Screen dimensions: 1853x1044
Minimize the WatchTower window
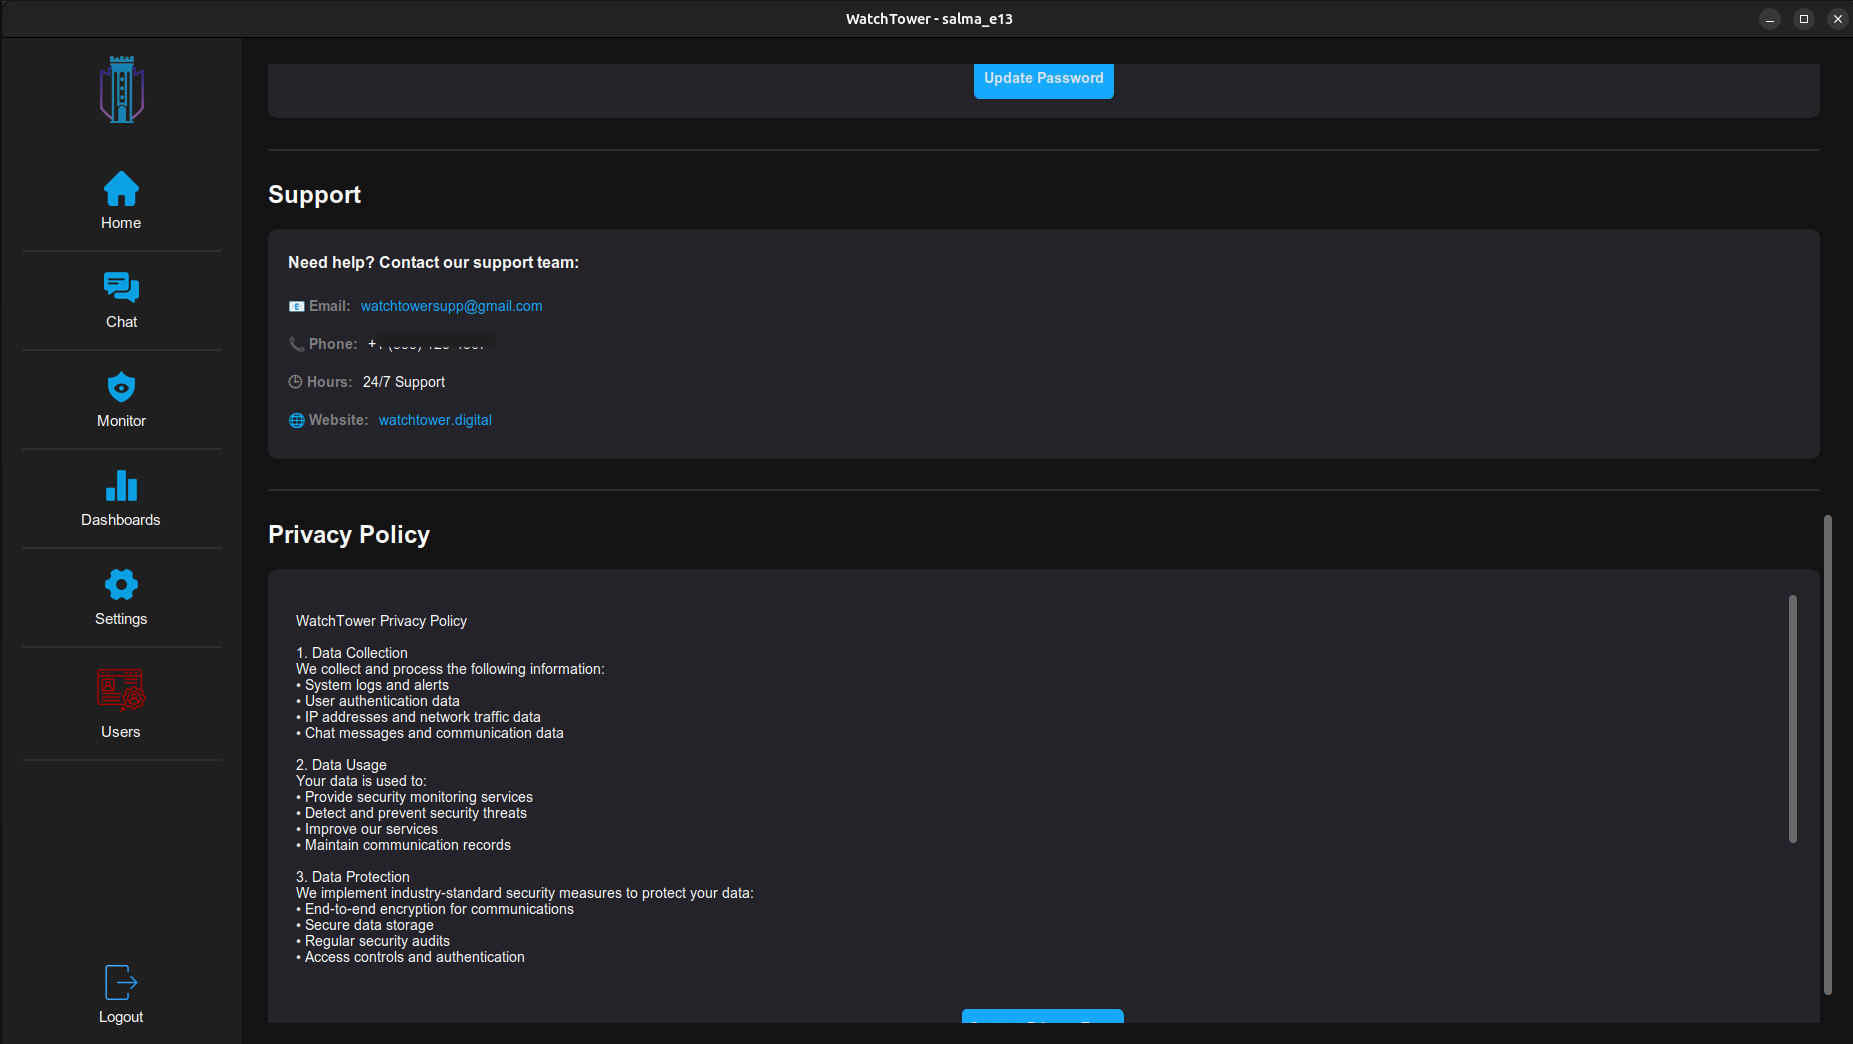point(1770,19)
